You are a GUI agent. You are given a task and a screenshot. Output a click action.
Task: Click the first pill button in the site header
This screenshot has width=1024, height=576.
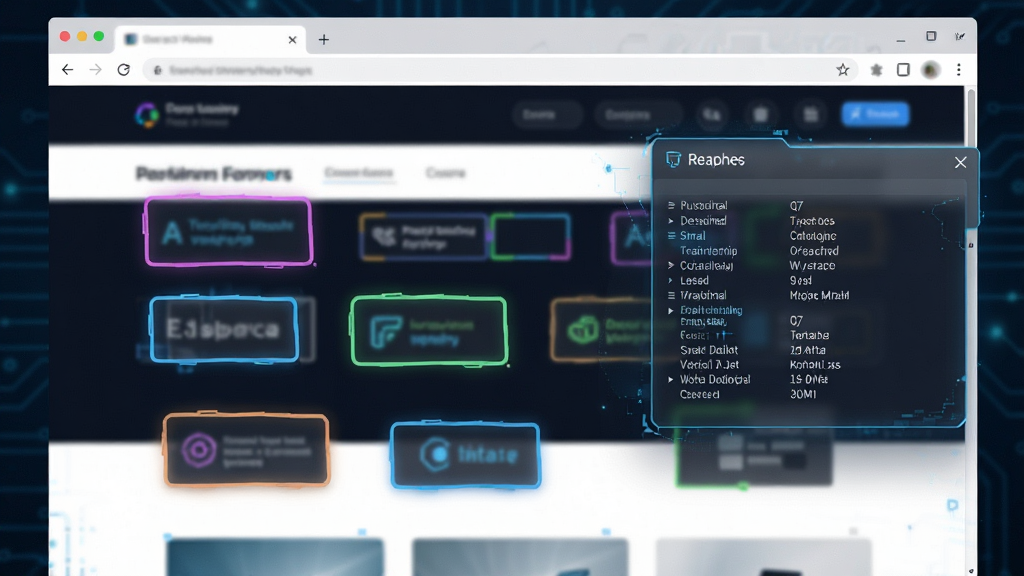(x=547, y=115)
